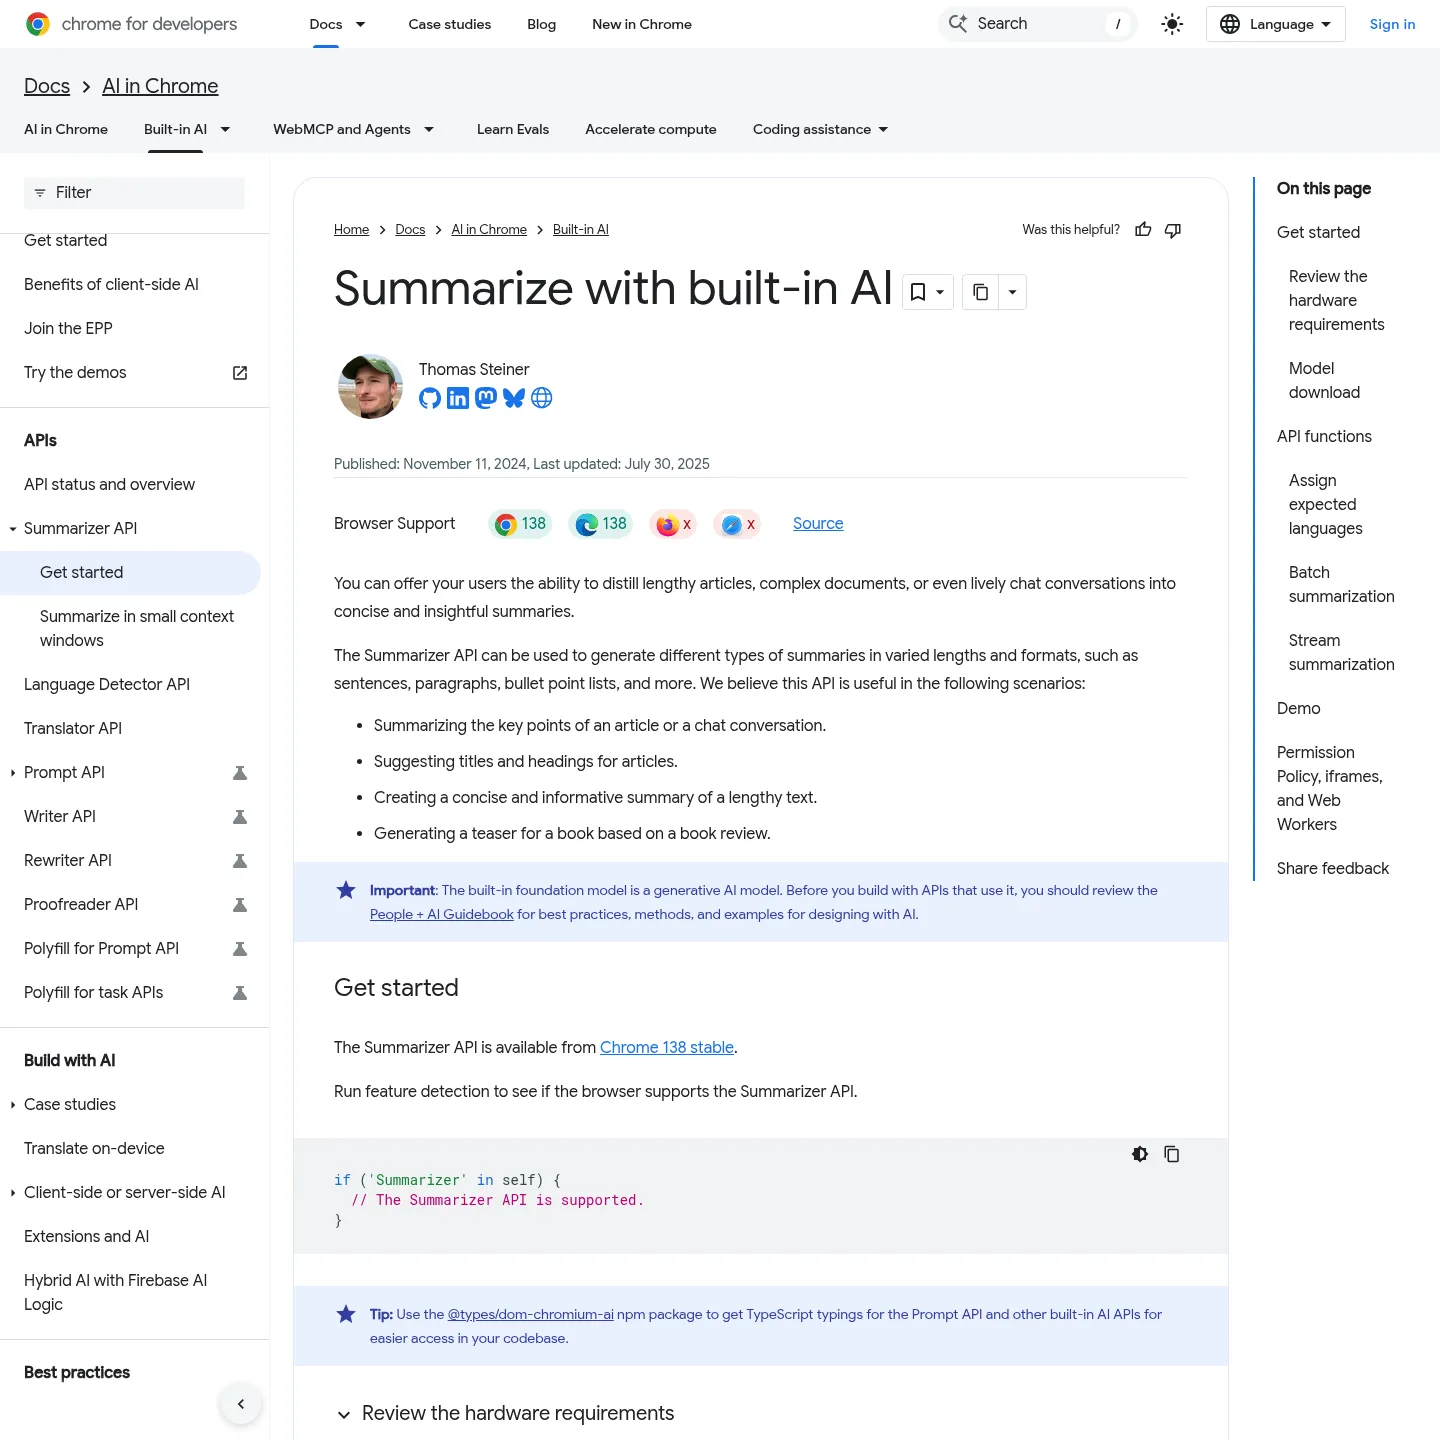Click Safari unsupported browser badge
Viewport: 1440px width, 1440px height.
click(x=737, y=524)
